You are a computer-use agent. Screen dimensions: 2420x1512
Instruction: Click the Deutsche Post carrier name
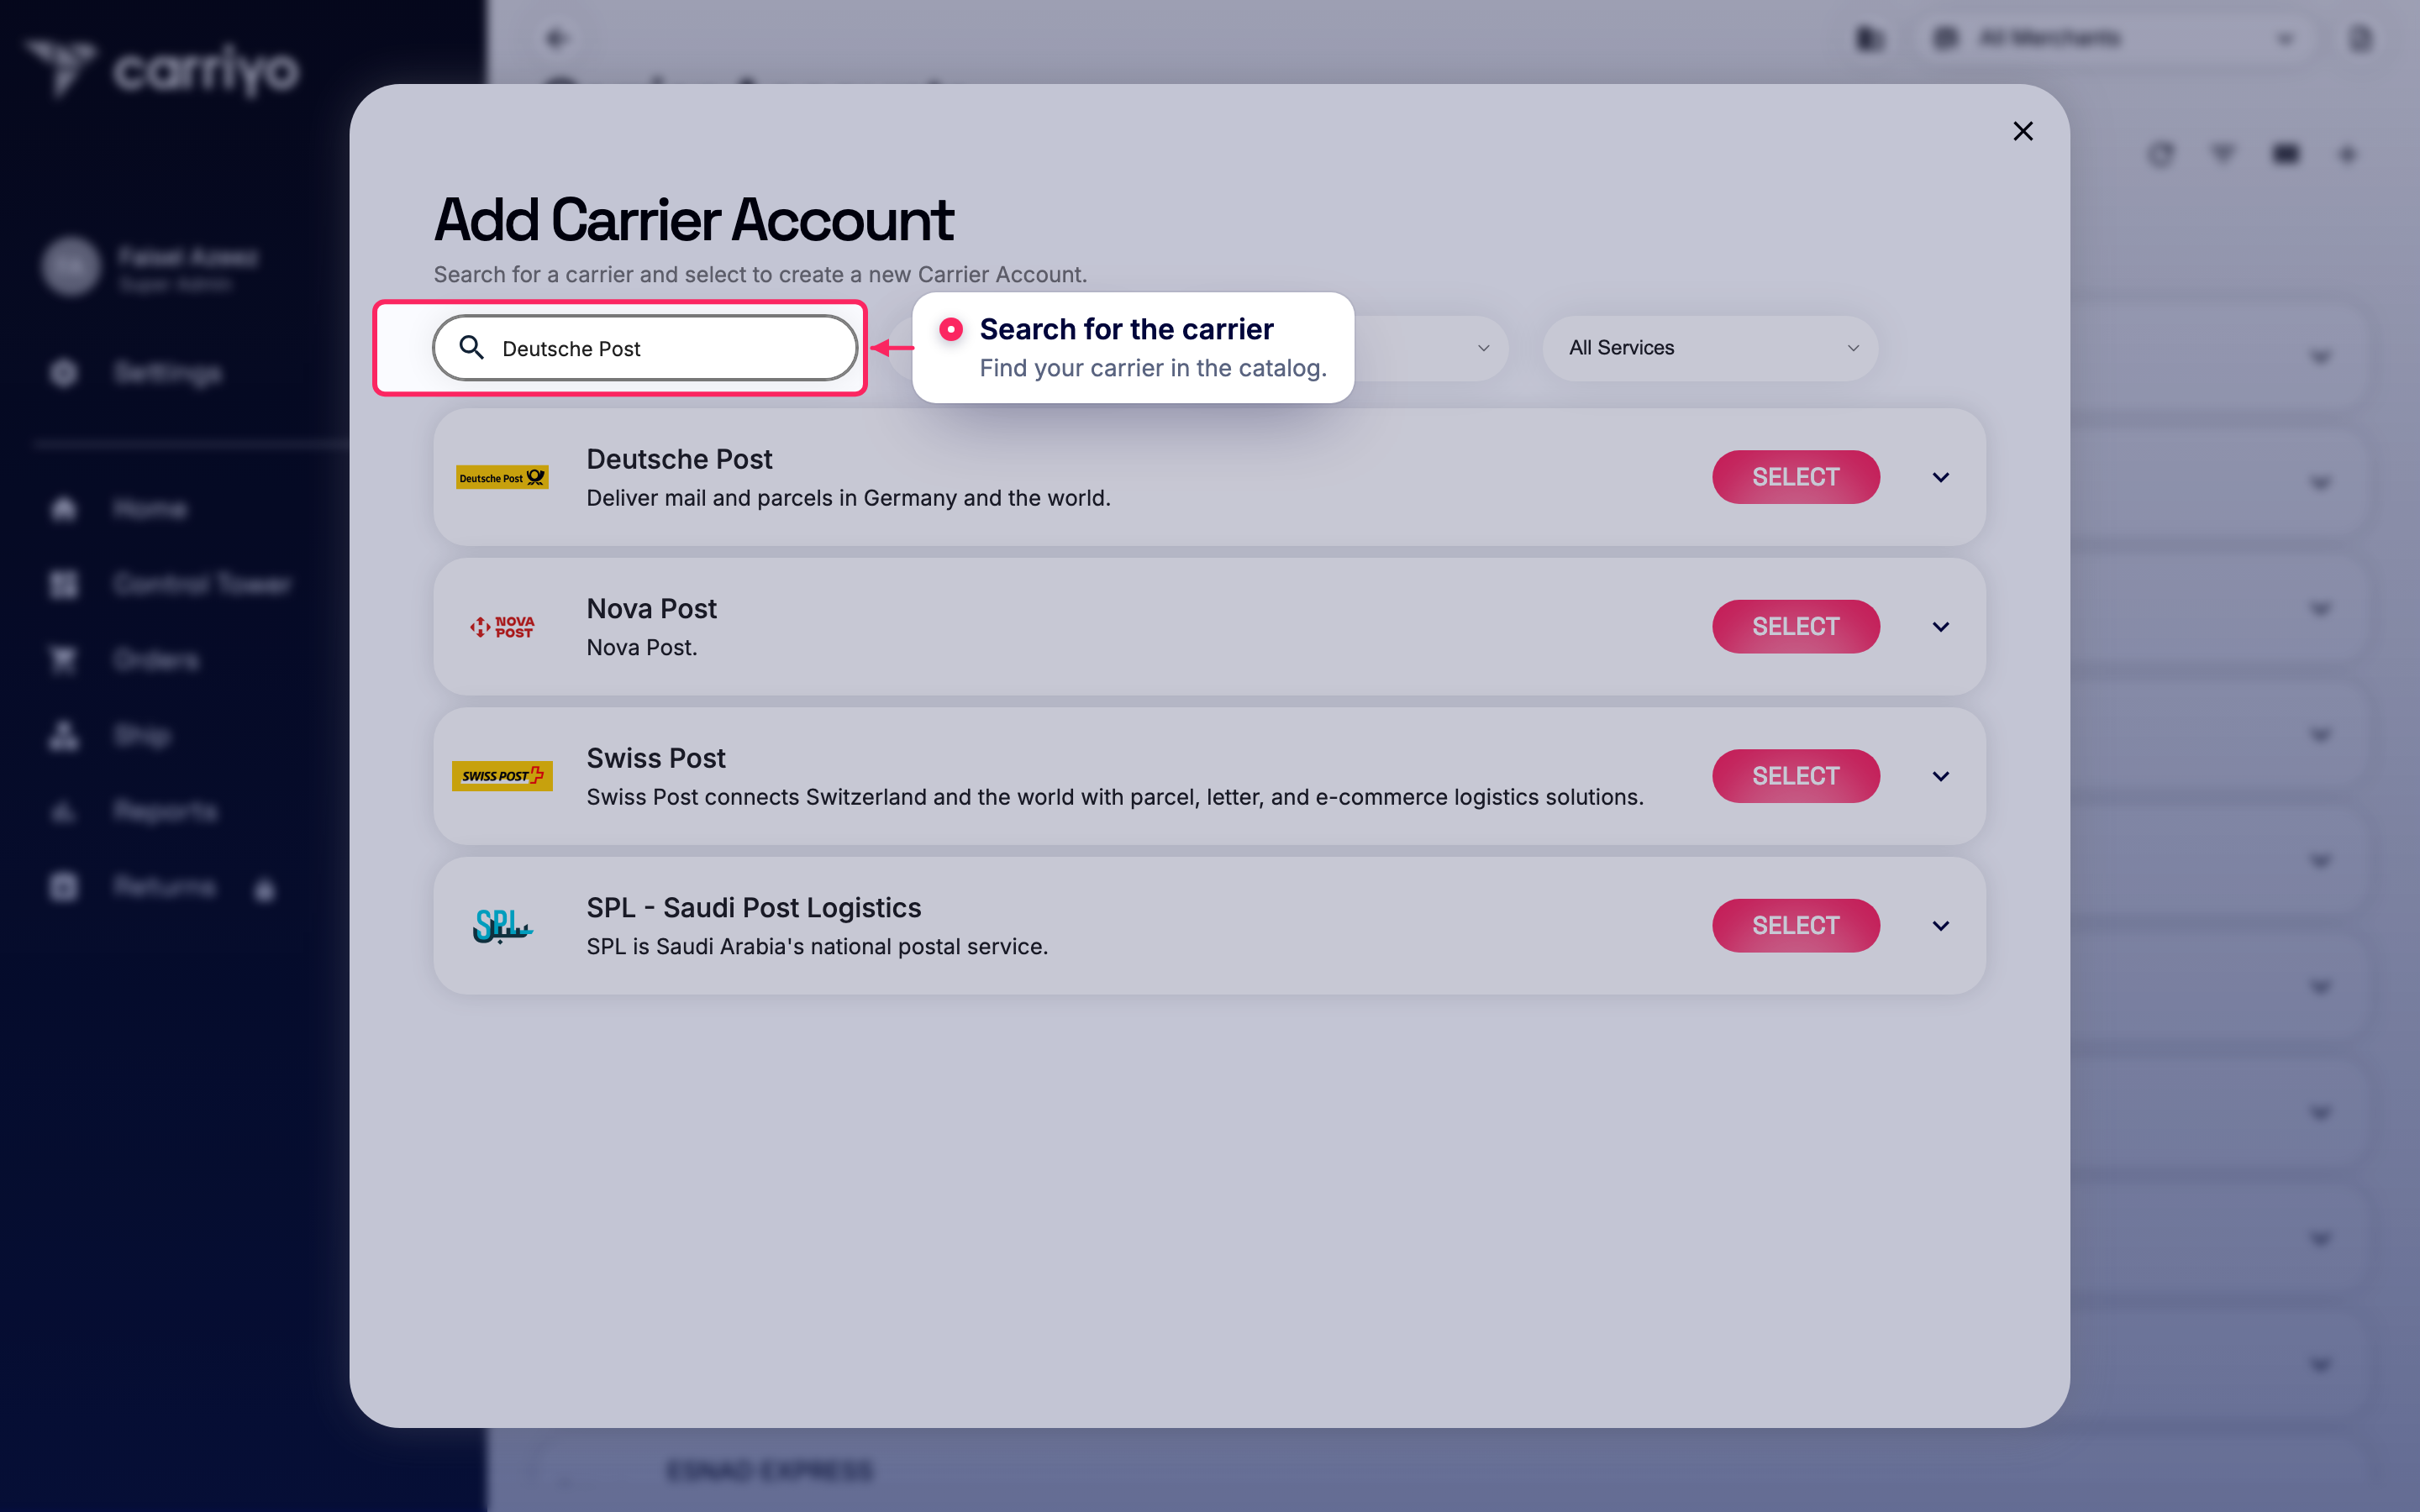pyautogui.click(x=679, y=459)
